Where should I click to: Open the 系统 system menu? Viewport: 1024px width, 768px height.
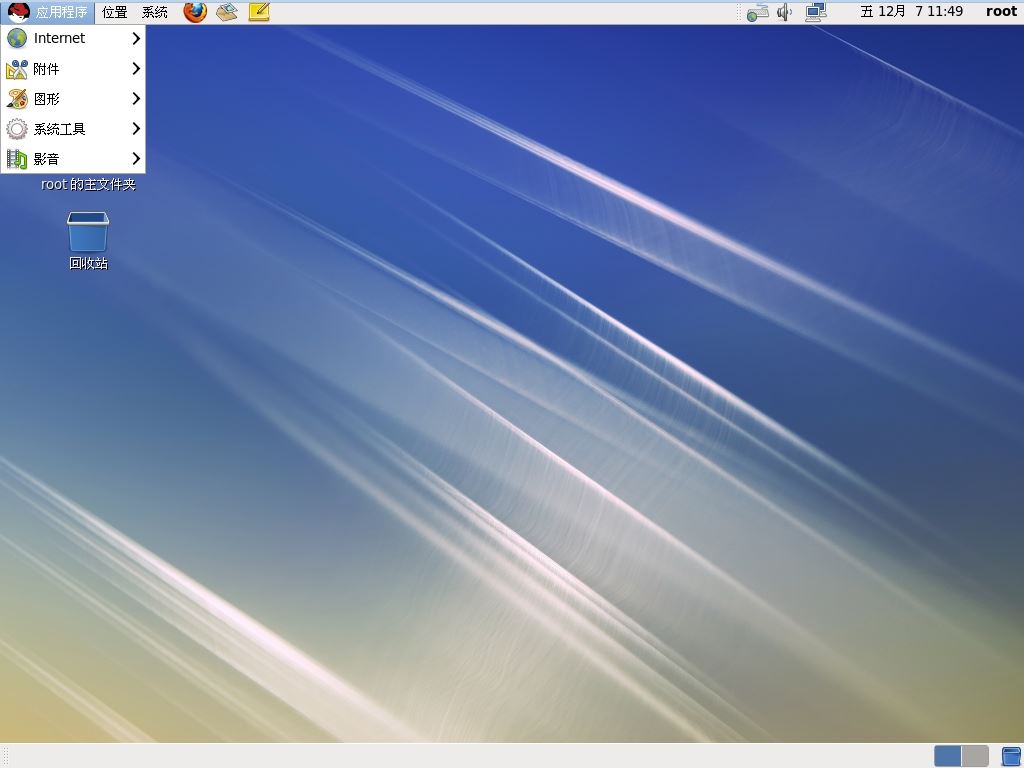155,12
